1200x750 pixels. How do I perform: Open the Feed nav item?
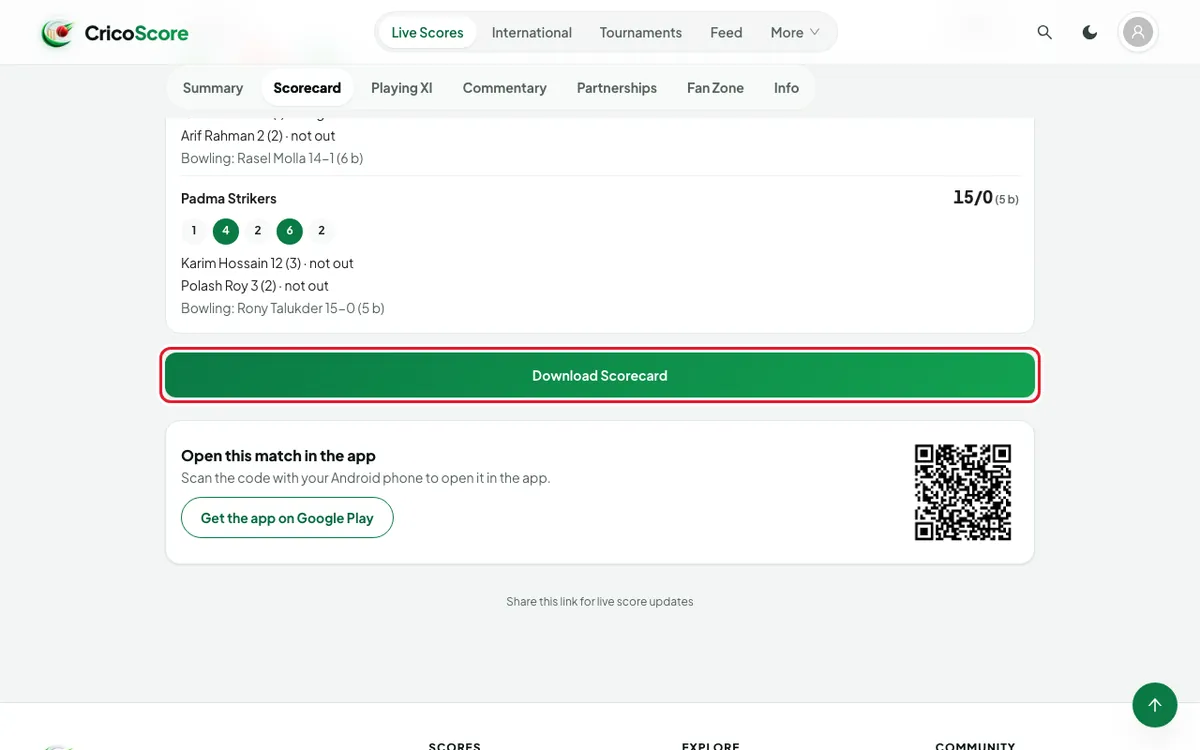click(x=726, y=33)
